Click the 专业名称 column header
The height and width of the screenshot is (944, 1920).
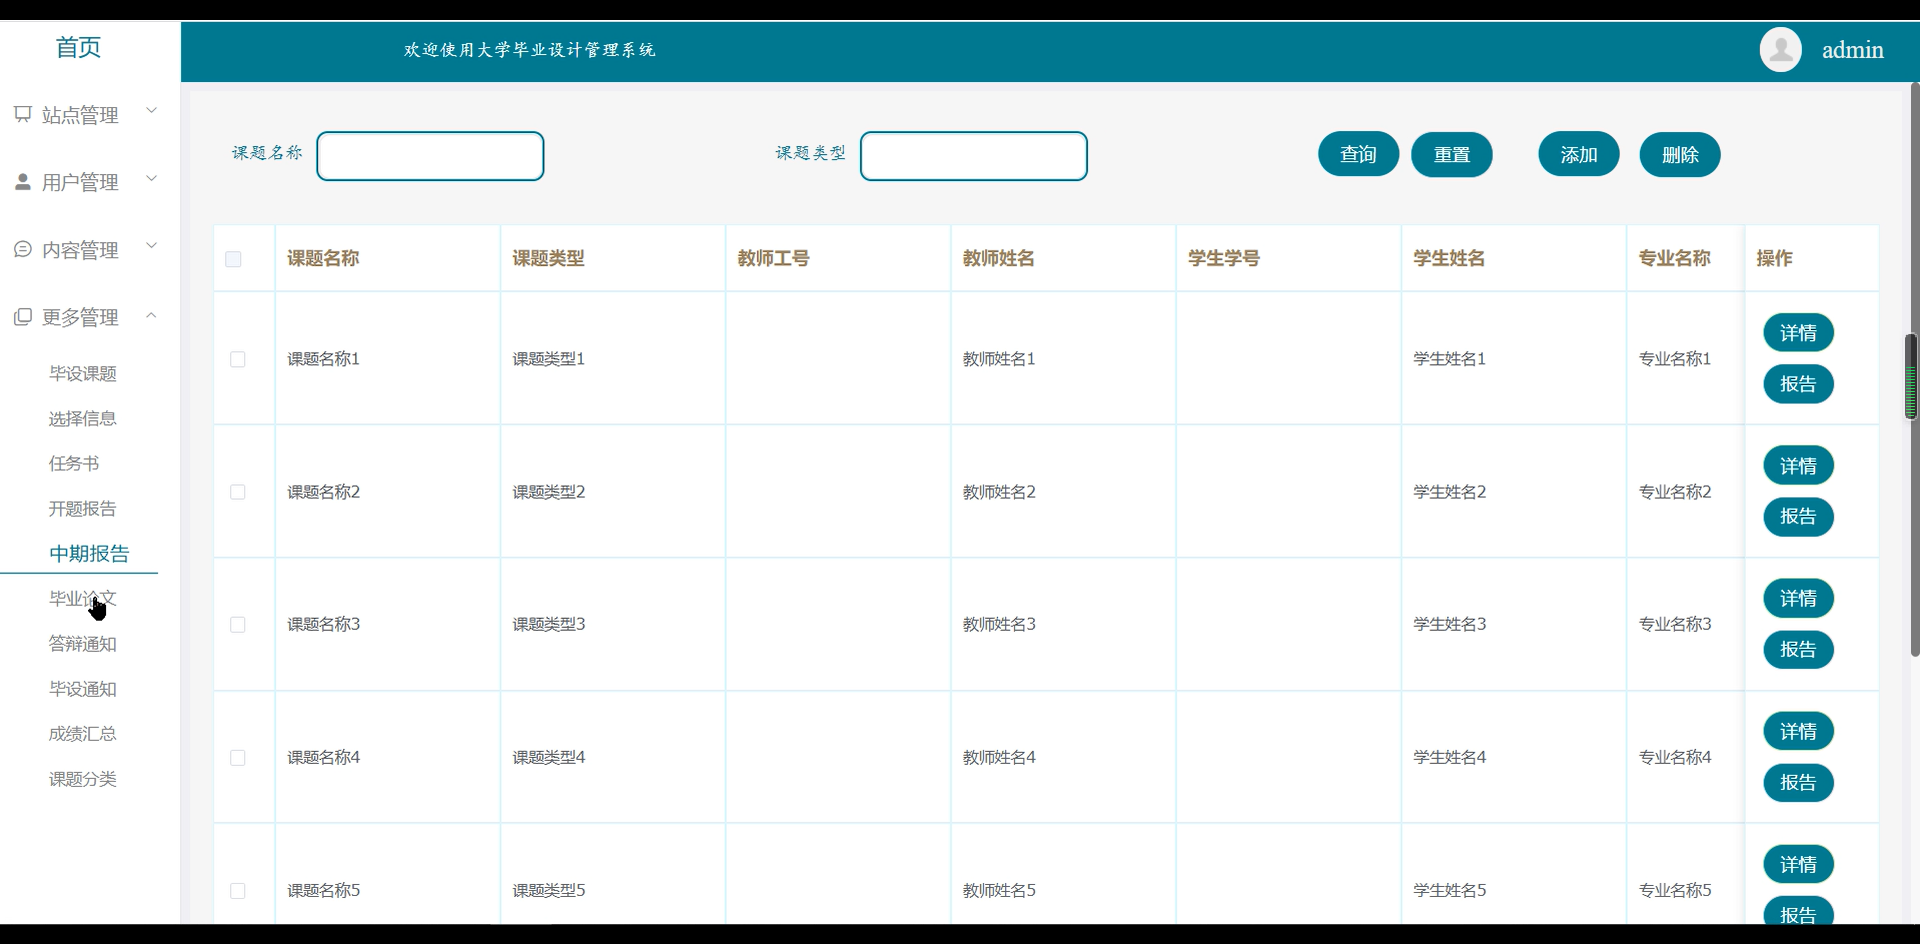click(1674, 258)
